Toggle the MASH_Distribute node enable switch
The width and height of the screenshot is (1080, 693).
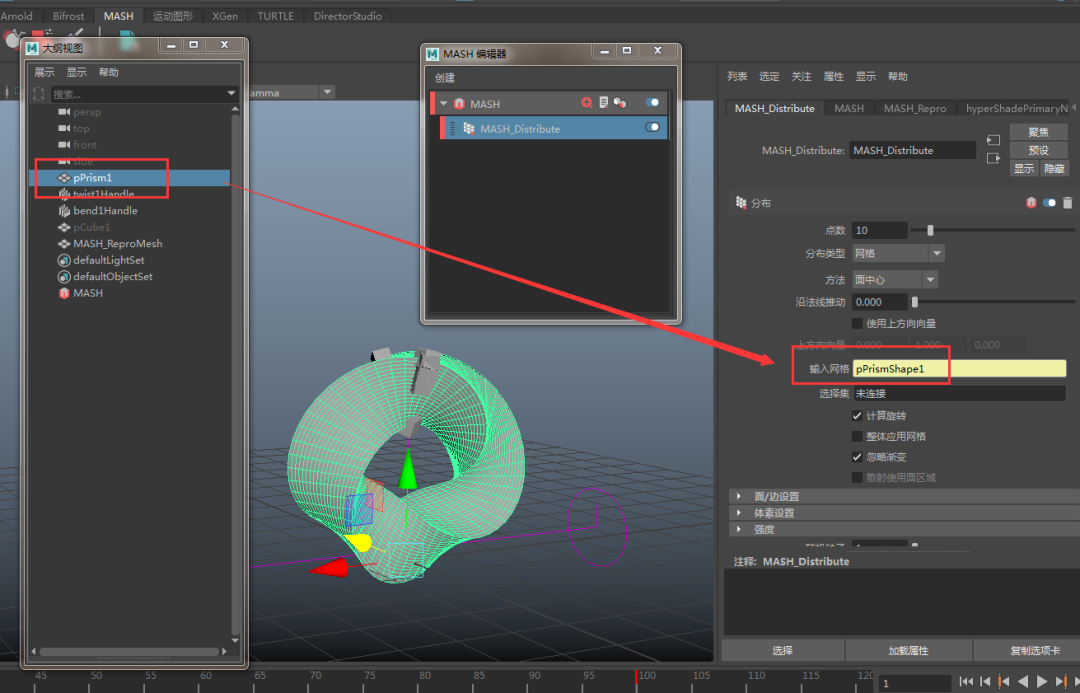(652, 127)
